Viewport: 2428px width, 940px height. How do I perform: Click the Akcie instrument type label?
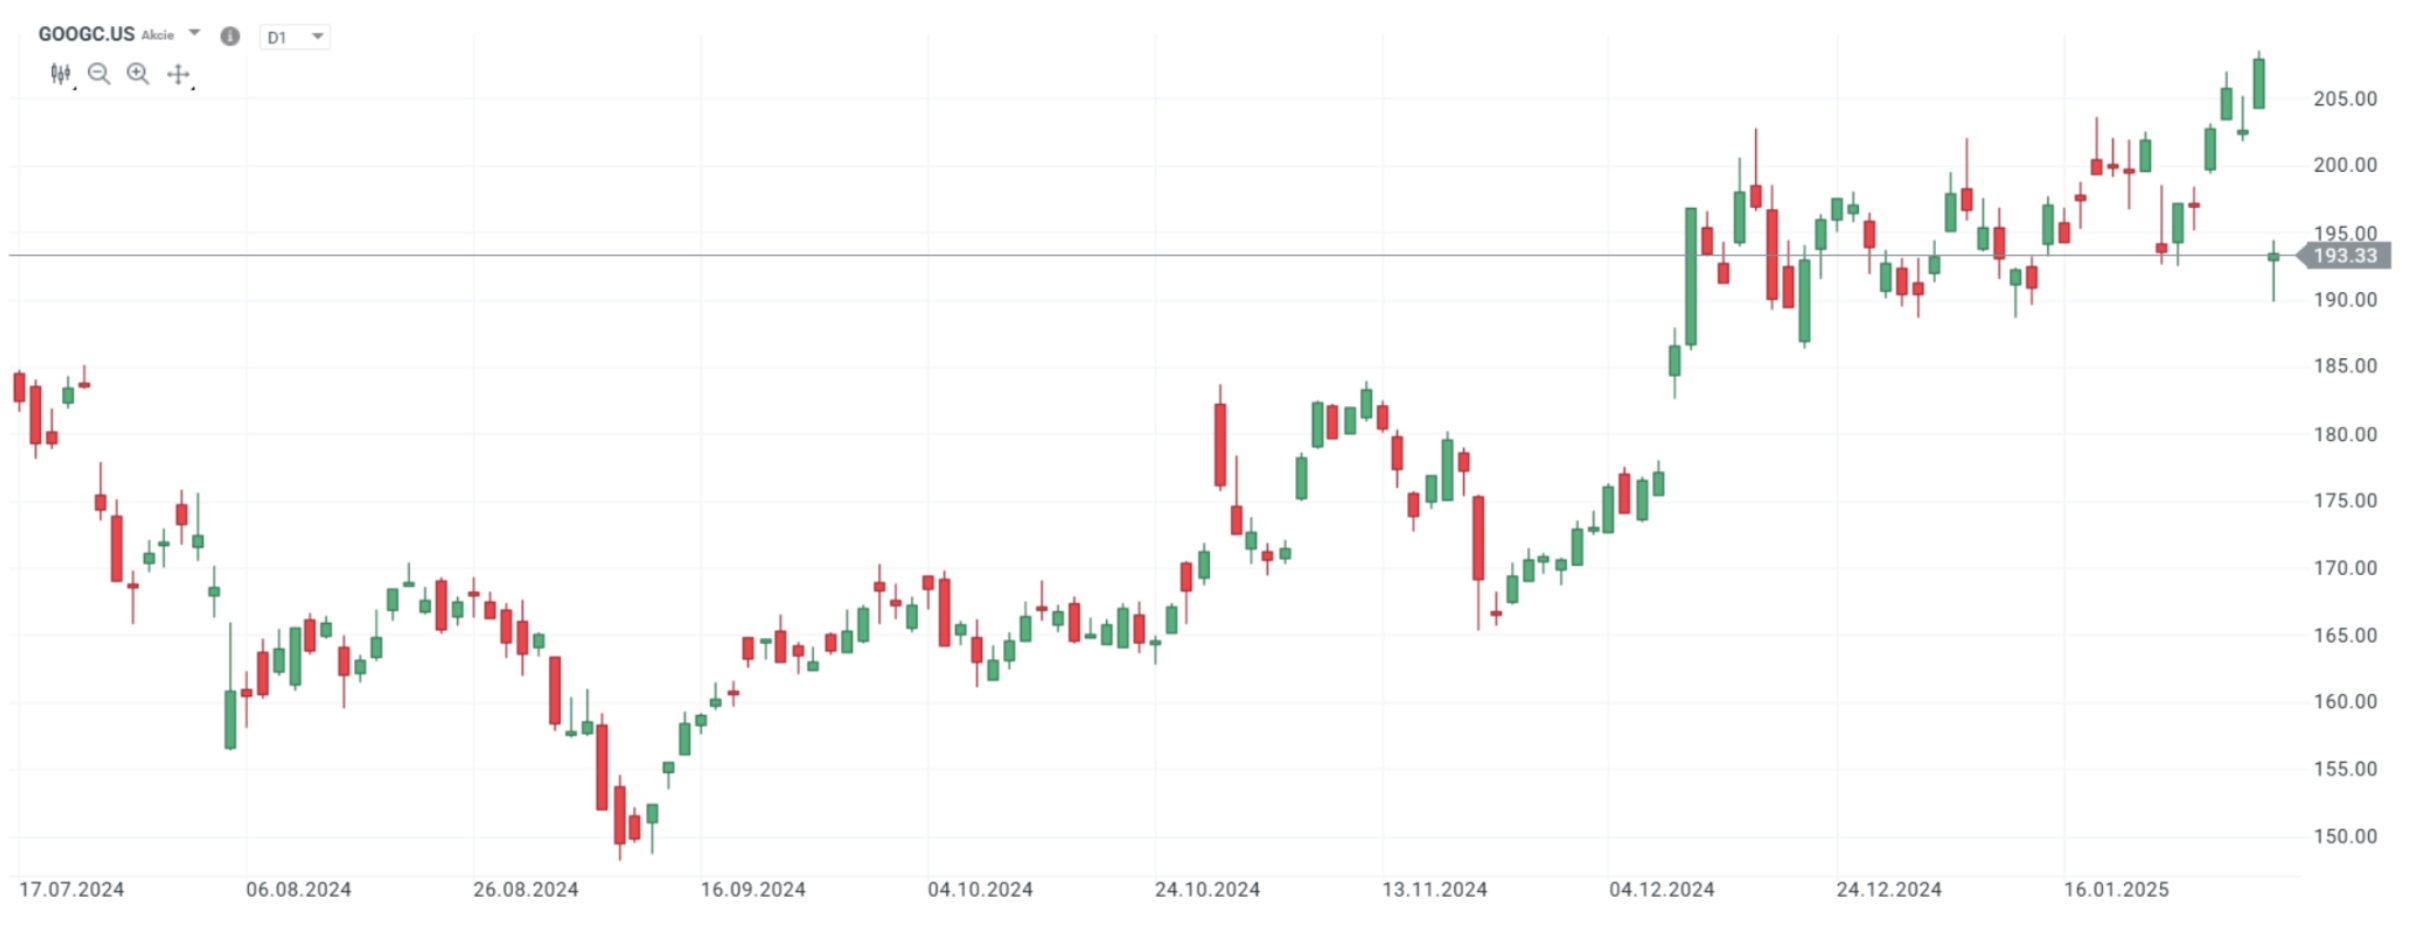(x=157, y=35)
